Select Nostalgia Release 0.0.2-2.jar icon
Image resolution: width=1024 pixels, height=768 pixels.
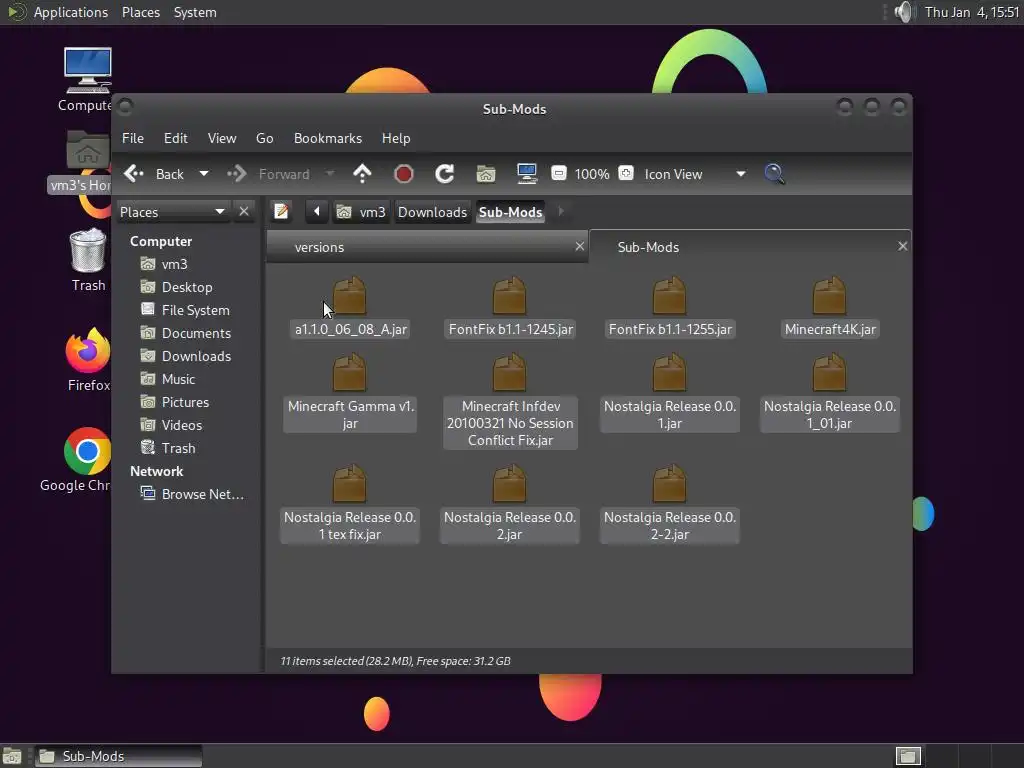669,485
